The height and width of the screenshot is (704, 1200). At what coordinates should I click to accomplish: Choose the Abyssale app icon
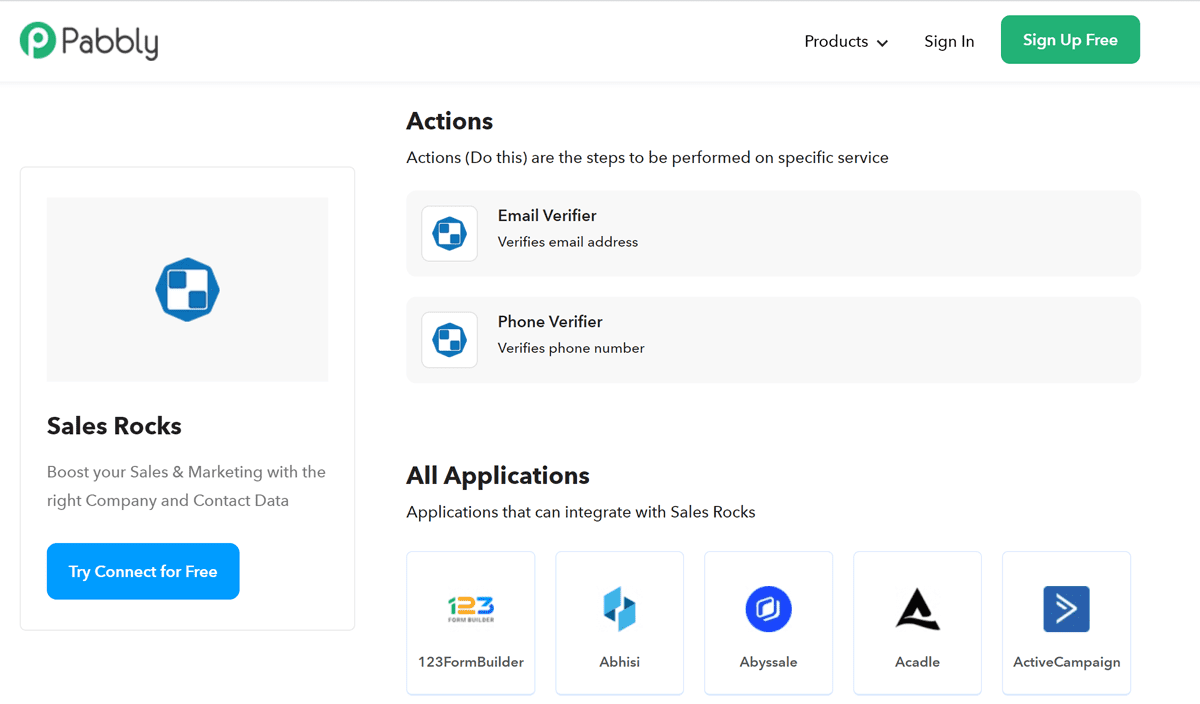tap(768, 608)
